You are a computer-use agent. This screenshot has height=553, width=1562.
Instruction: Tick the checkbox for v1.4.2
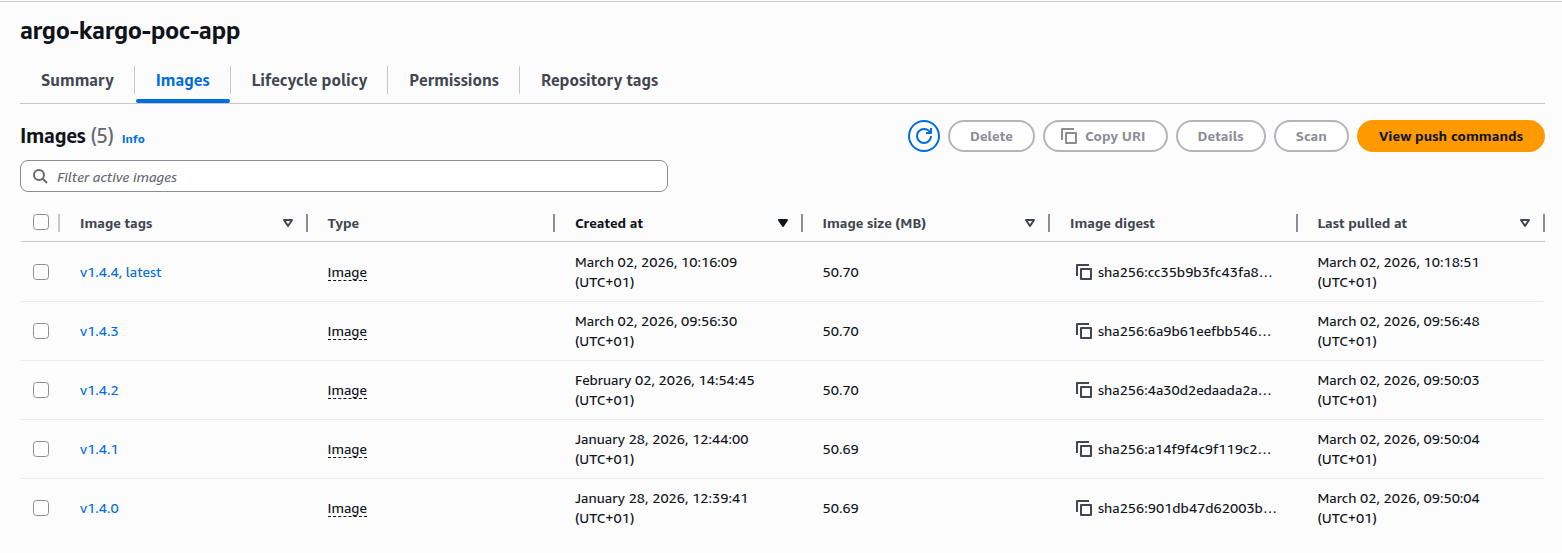pos(41,390)
